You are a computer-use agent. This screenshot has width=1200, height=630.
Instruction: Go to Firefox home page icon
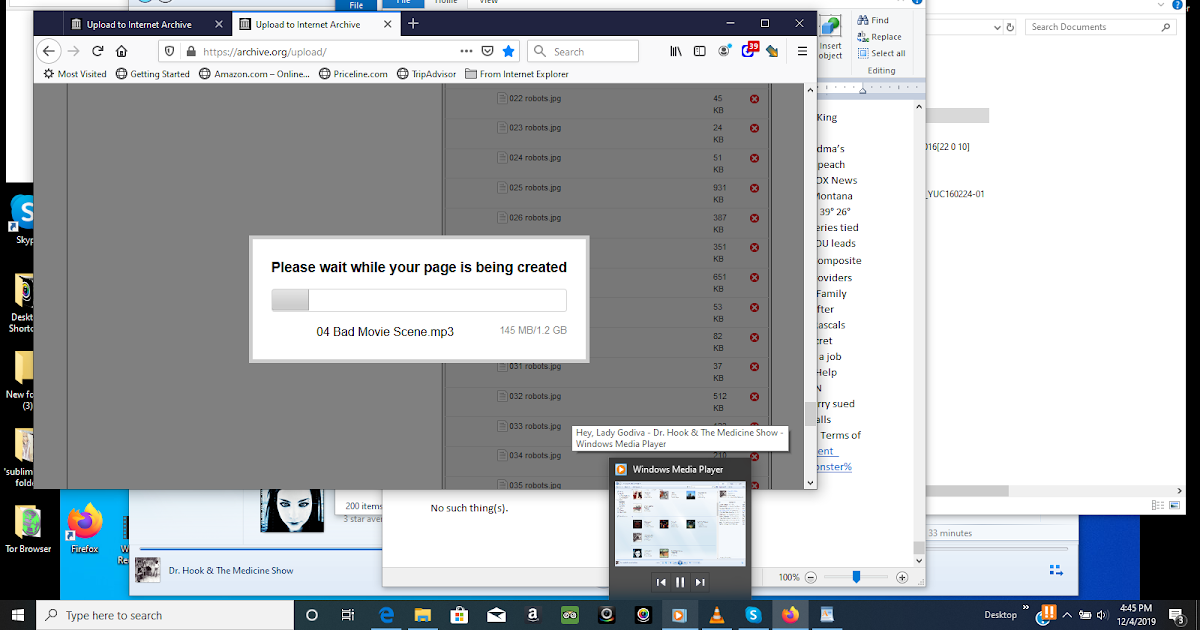(122, 51)
